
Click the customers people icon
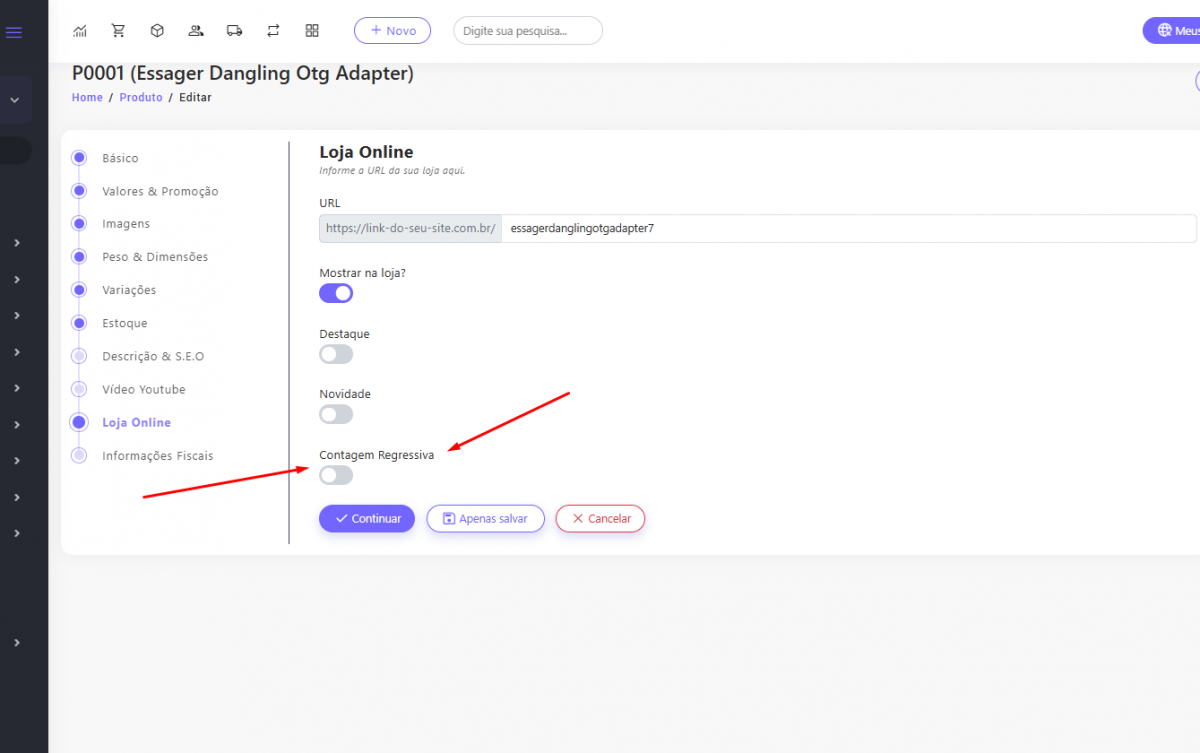196,31
